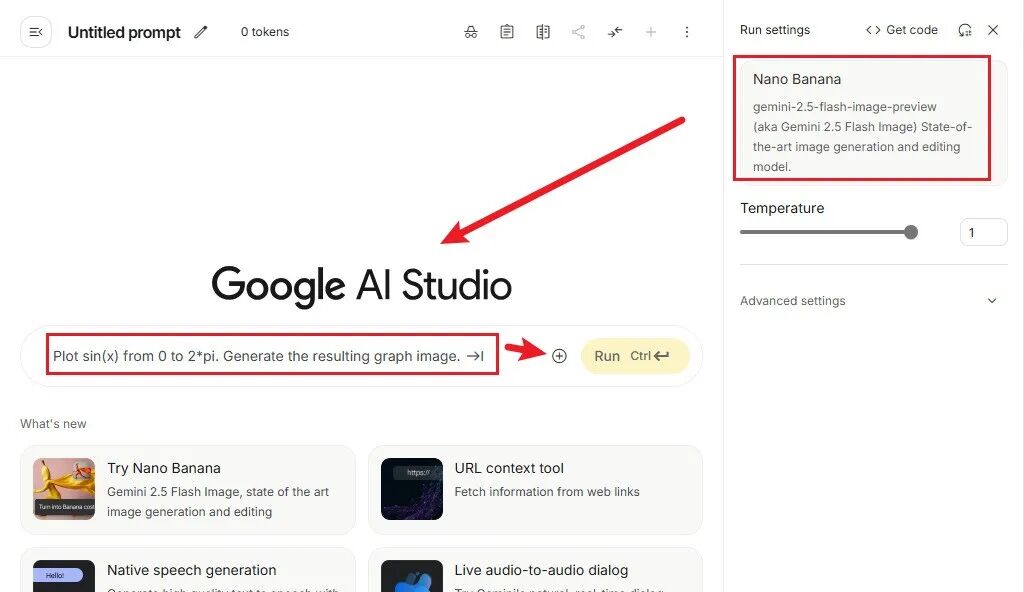Click the Run button
This screenshot has width=1024, height=592.
635,356
